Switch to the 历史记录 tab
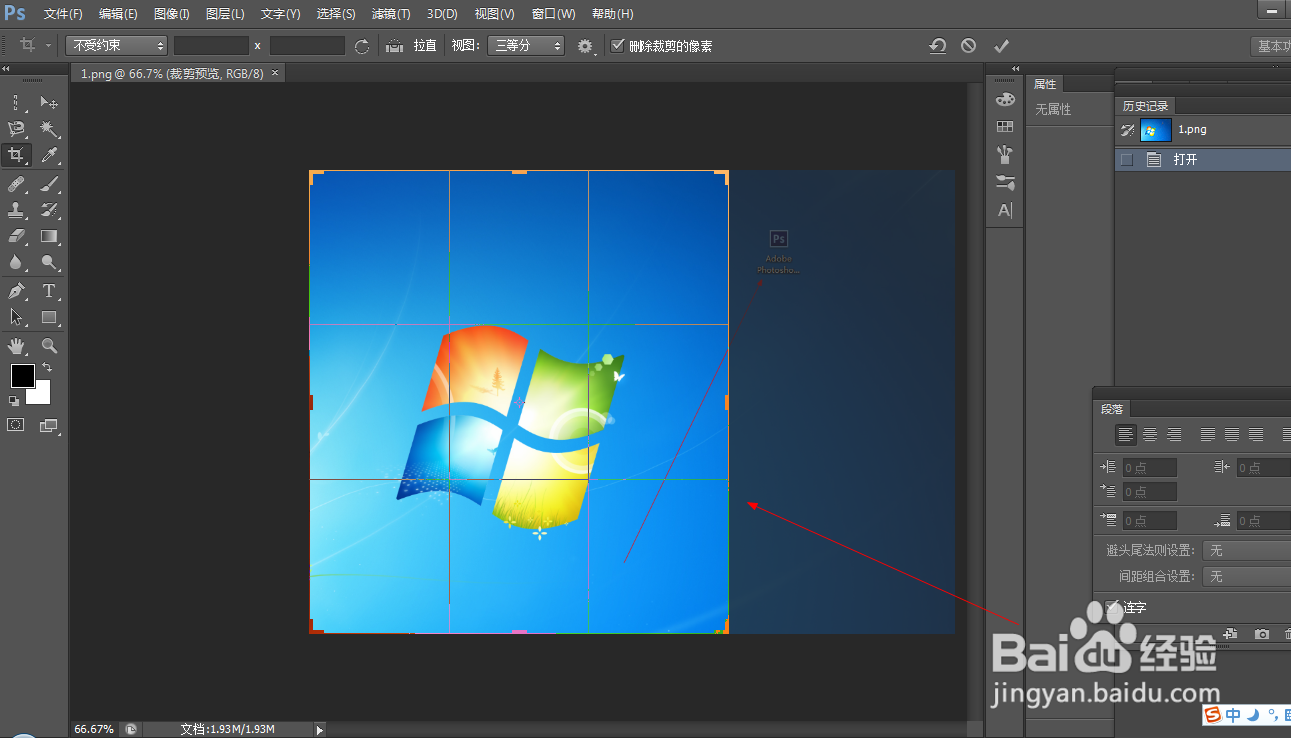The image size is (1291, 738). 1145,106
